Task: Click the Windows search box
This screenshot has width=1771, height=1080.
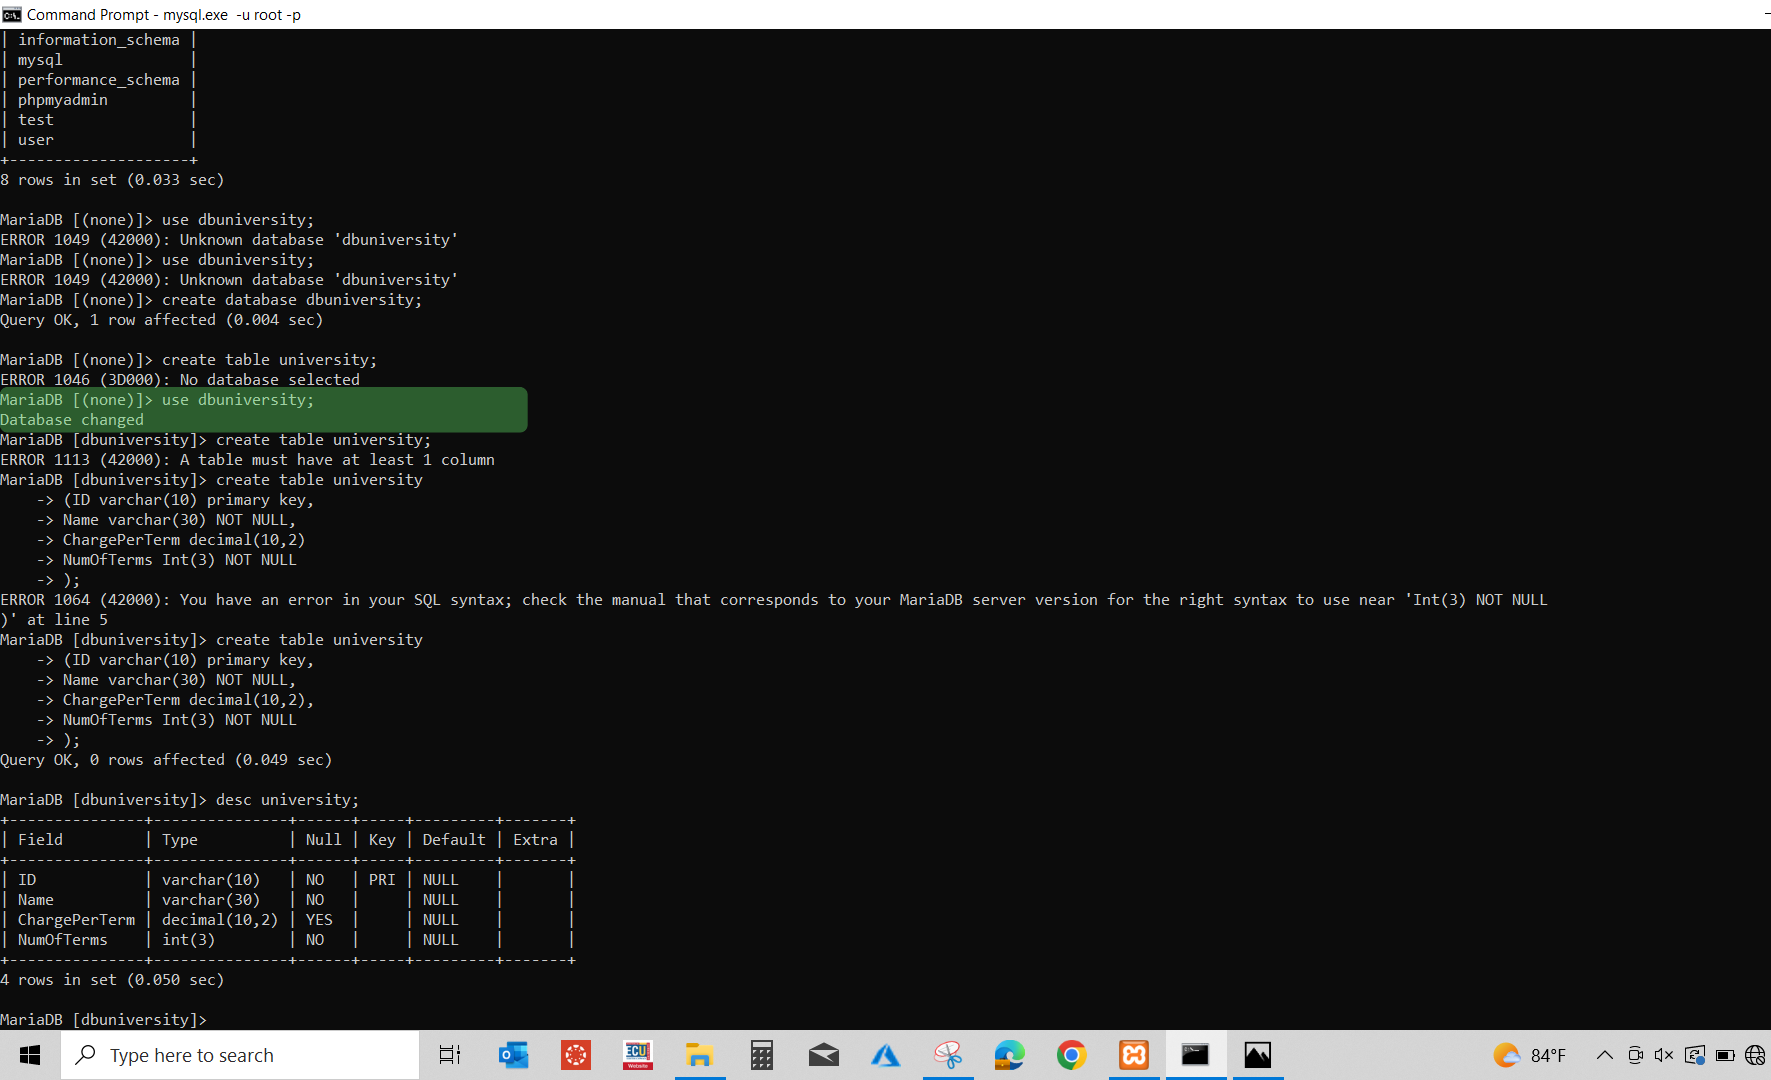Action: click(x=240, y=1055)
